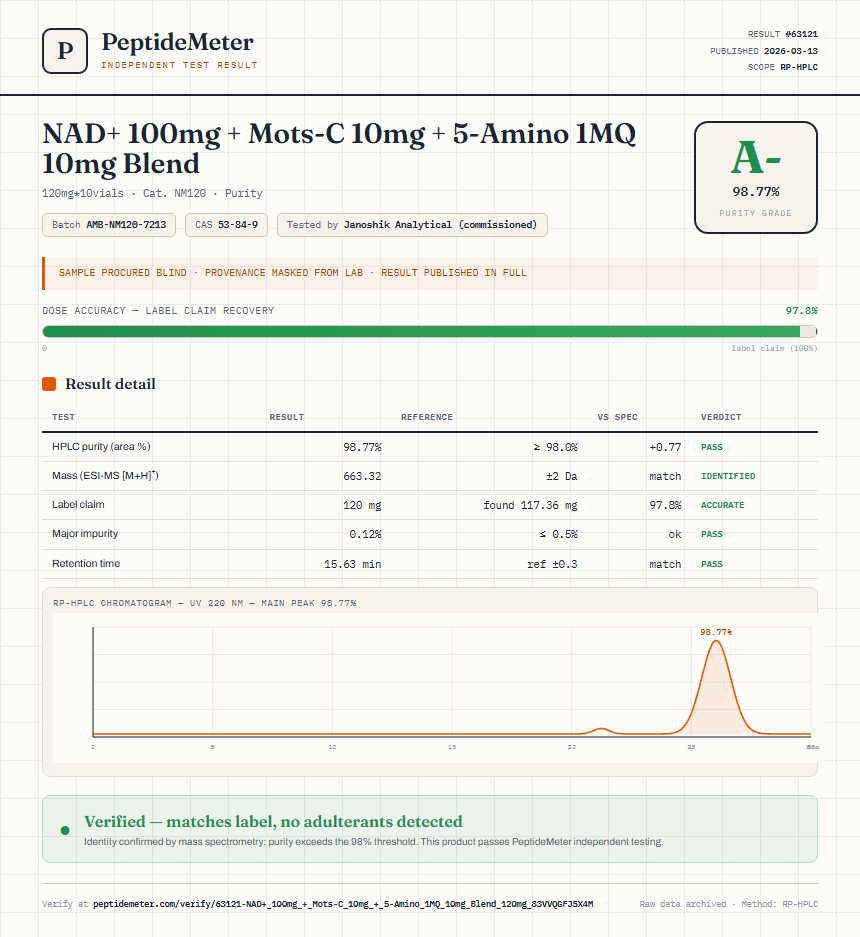Click the INDEPENDENT TEST RESULT tagline
The image size is (860, 937).
(179, 65)
